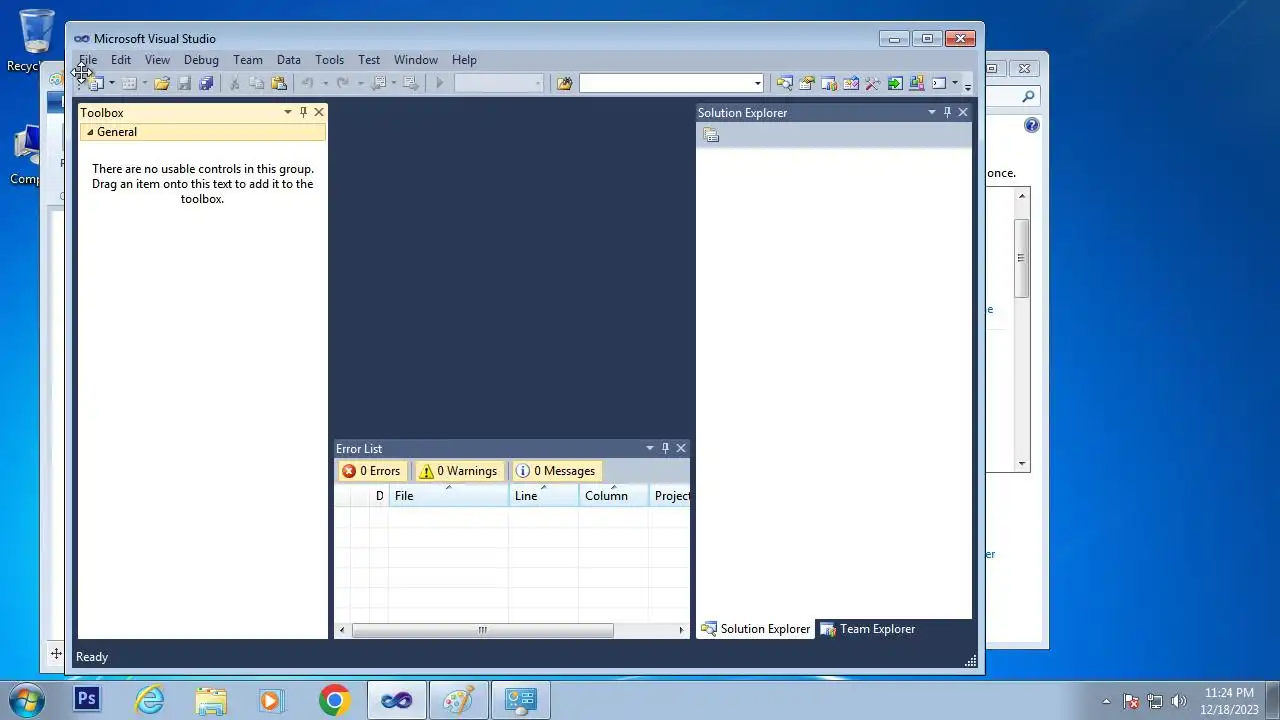
Task: Open Error List window position dropdown
Action: [x=650, y=449]
